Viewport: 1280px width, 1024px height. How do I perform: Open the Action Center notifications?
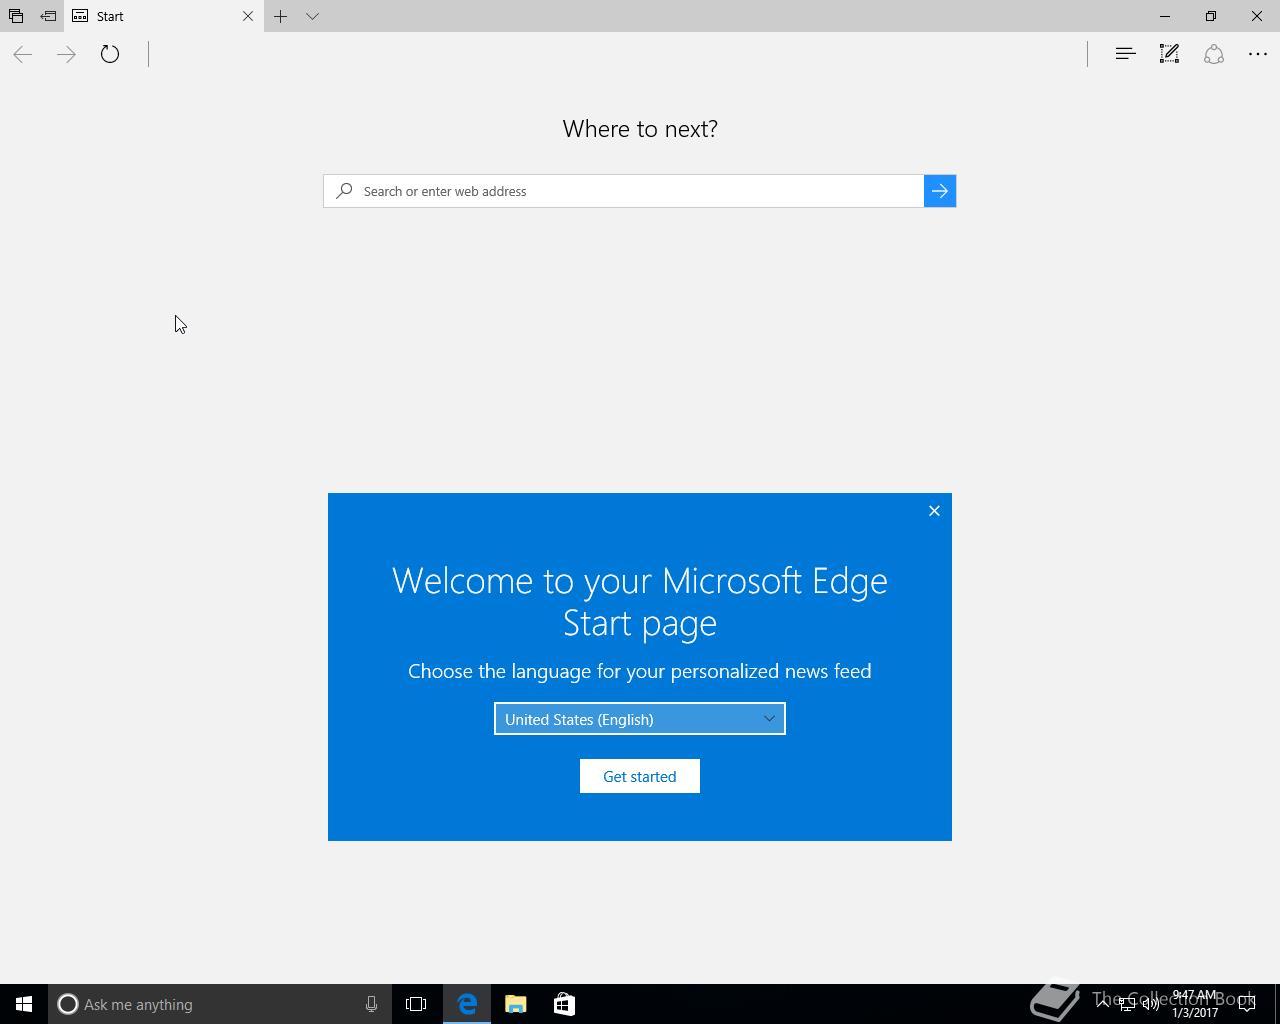click(1247, 1004)
